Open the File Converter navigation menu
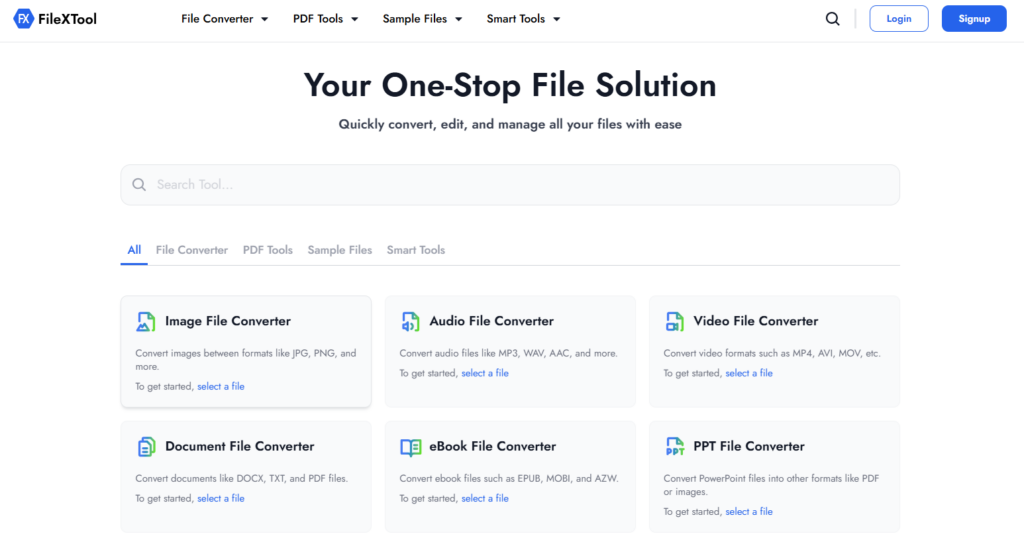The width and height of the screenshot is (1024, 544). point(225,19)
